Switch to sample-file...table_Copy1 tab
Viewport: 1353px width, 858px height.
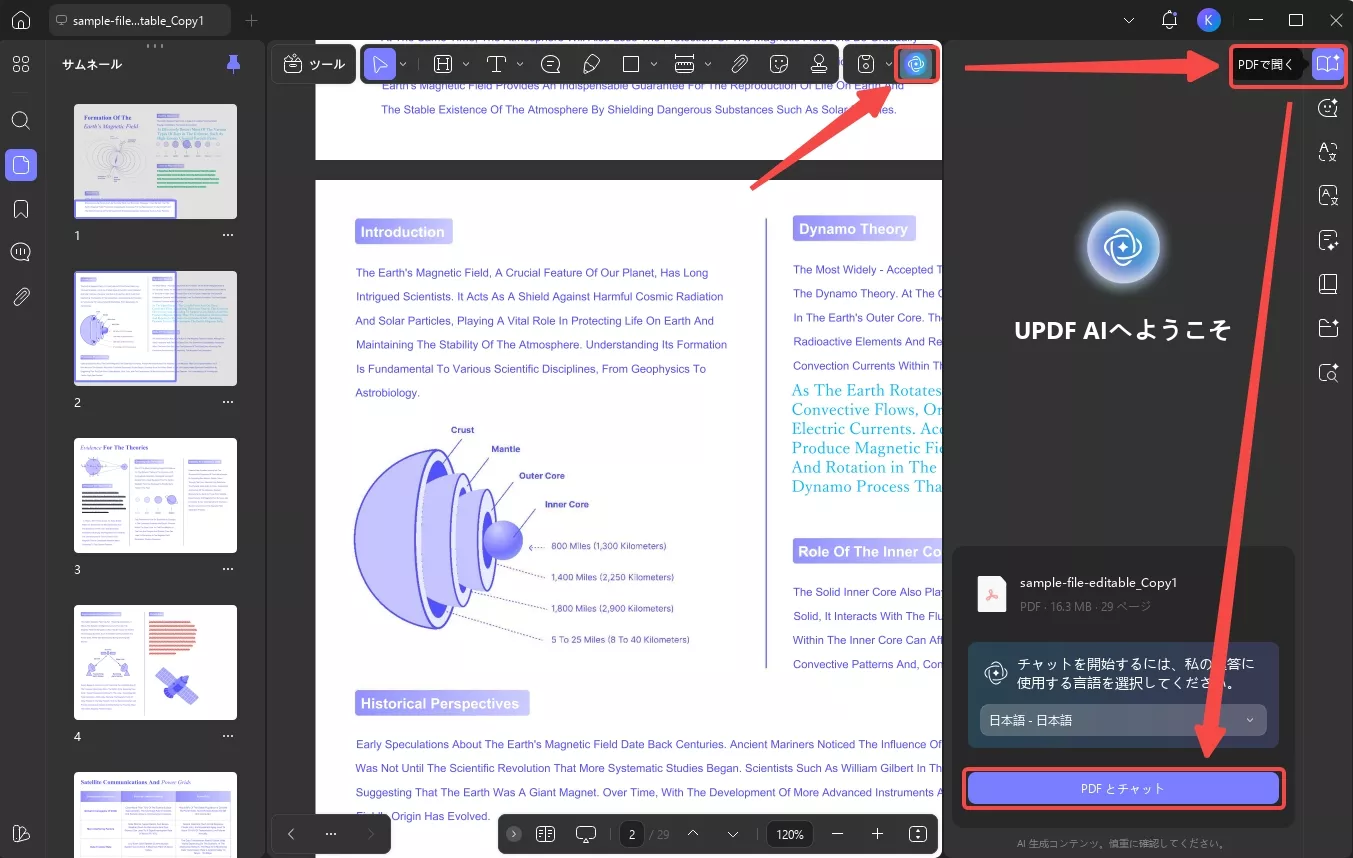[140, 20]
